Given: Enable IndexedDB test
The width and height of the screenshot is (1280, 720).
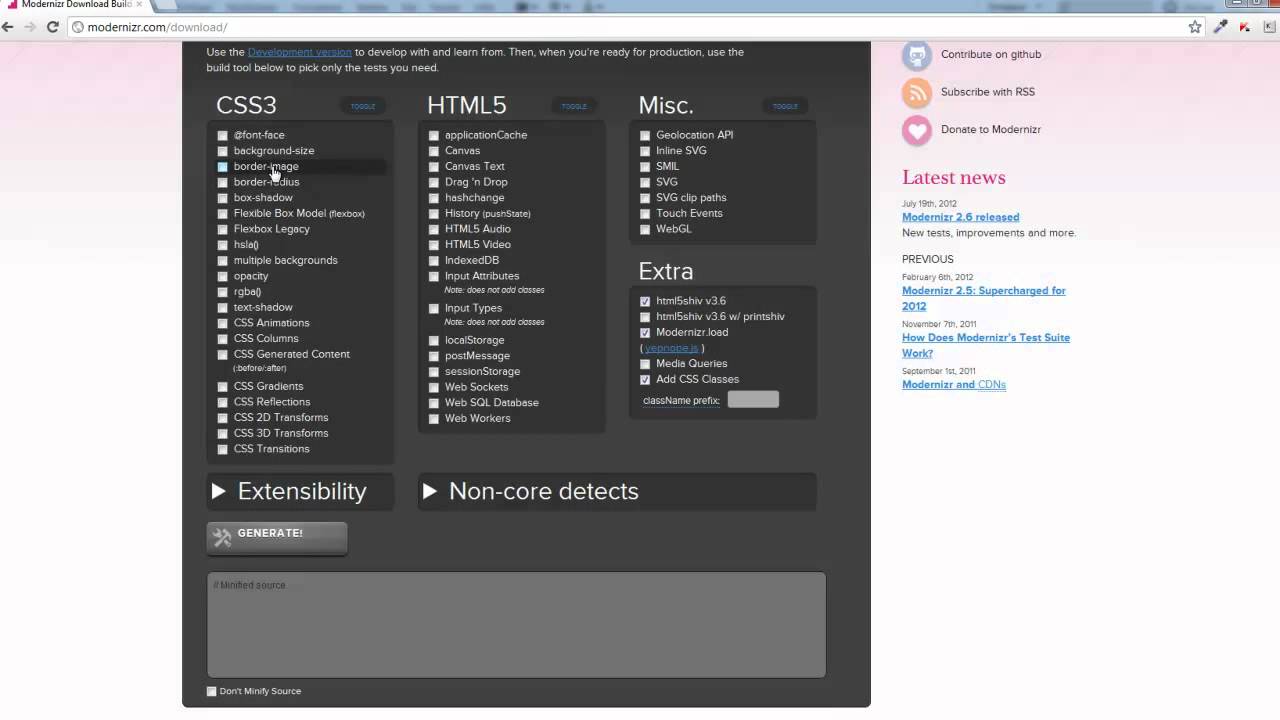Looking at the screenshot, I should 434,261.
